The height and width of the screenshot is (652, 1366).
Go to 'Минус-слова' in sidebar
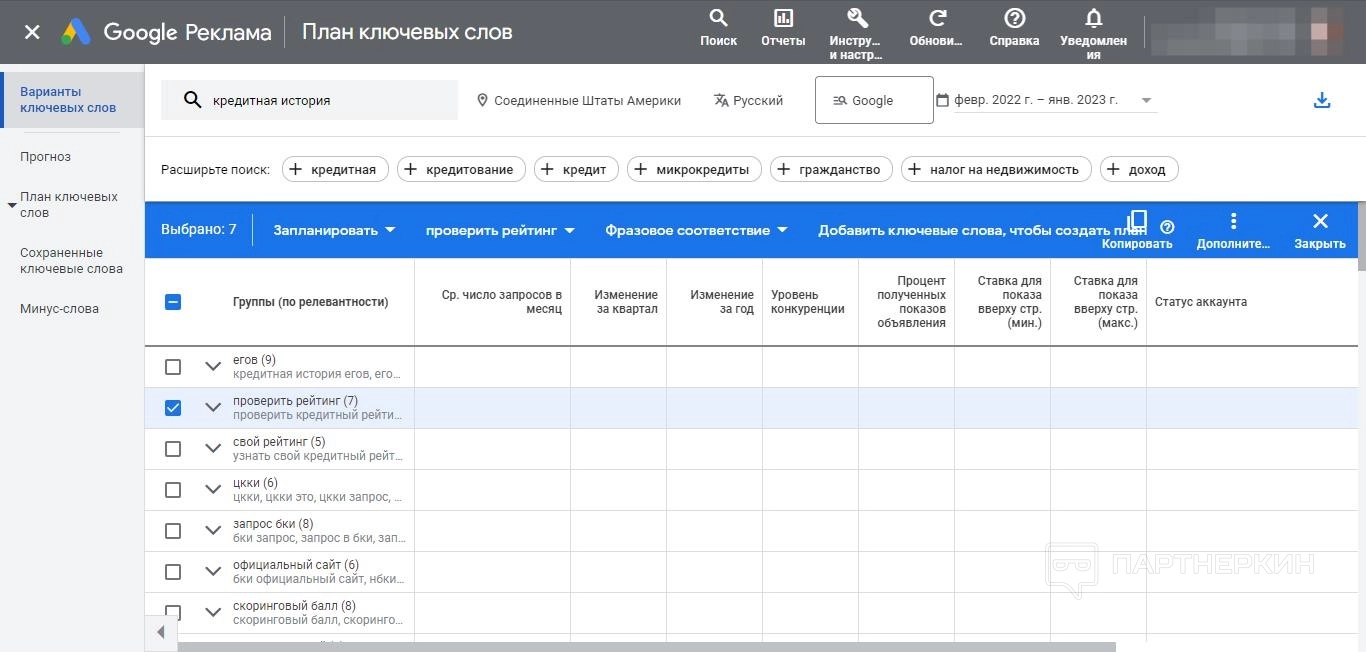(59, 309)
